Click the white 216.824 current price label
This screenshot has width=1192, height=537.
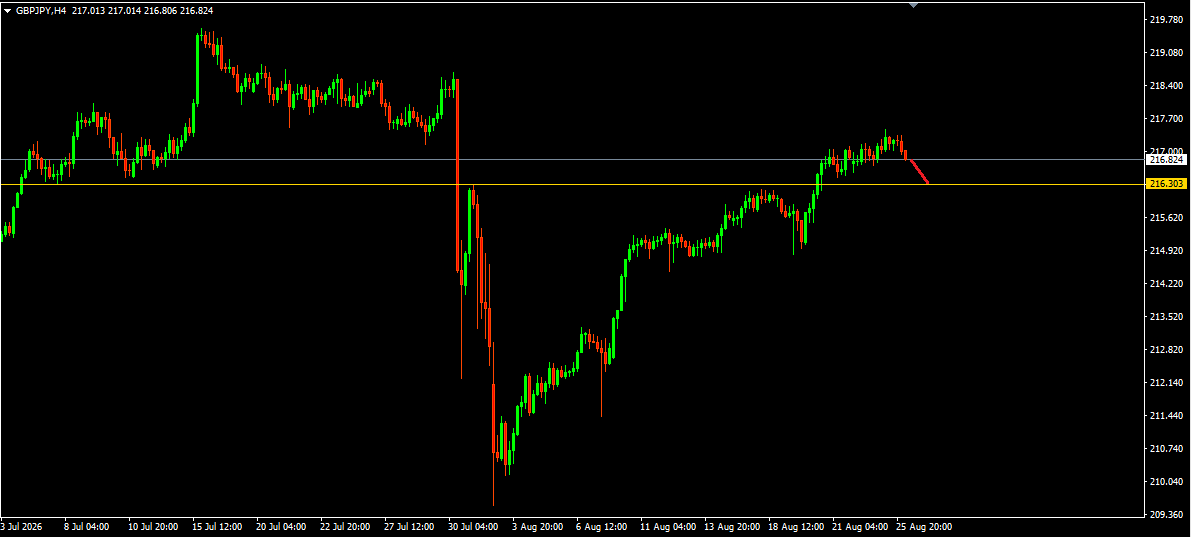click(1167, 160)
